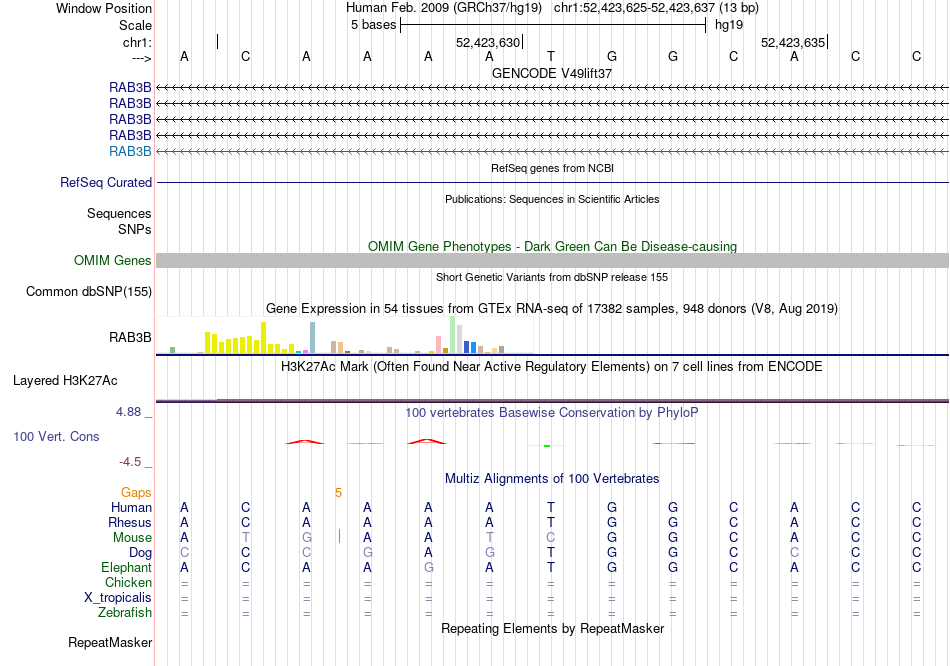Image resolution: width=950 pixels, height=666 pixels.
Task: Select the Elephant alignment row label
Action: (x=127, y=568)
